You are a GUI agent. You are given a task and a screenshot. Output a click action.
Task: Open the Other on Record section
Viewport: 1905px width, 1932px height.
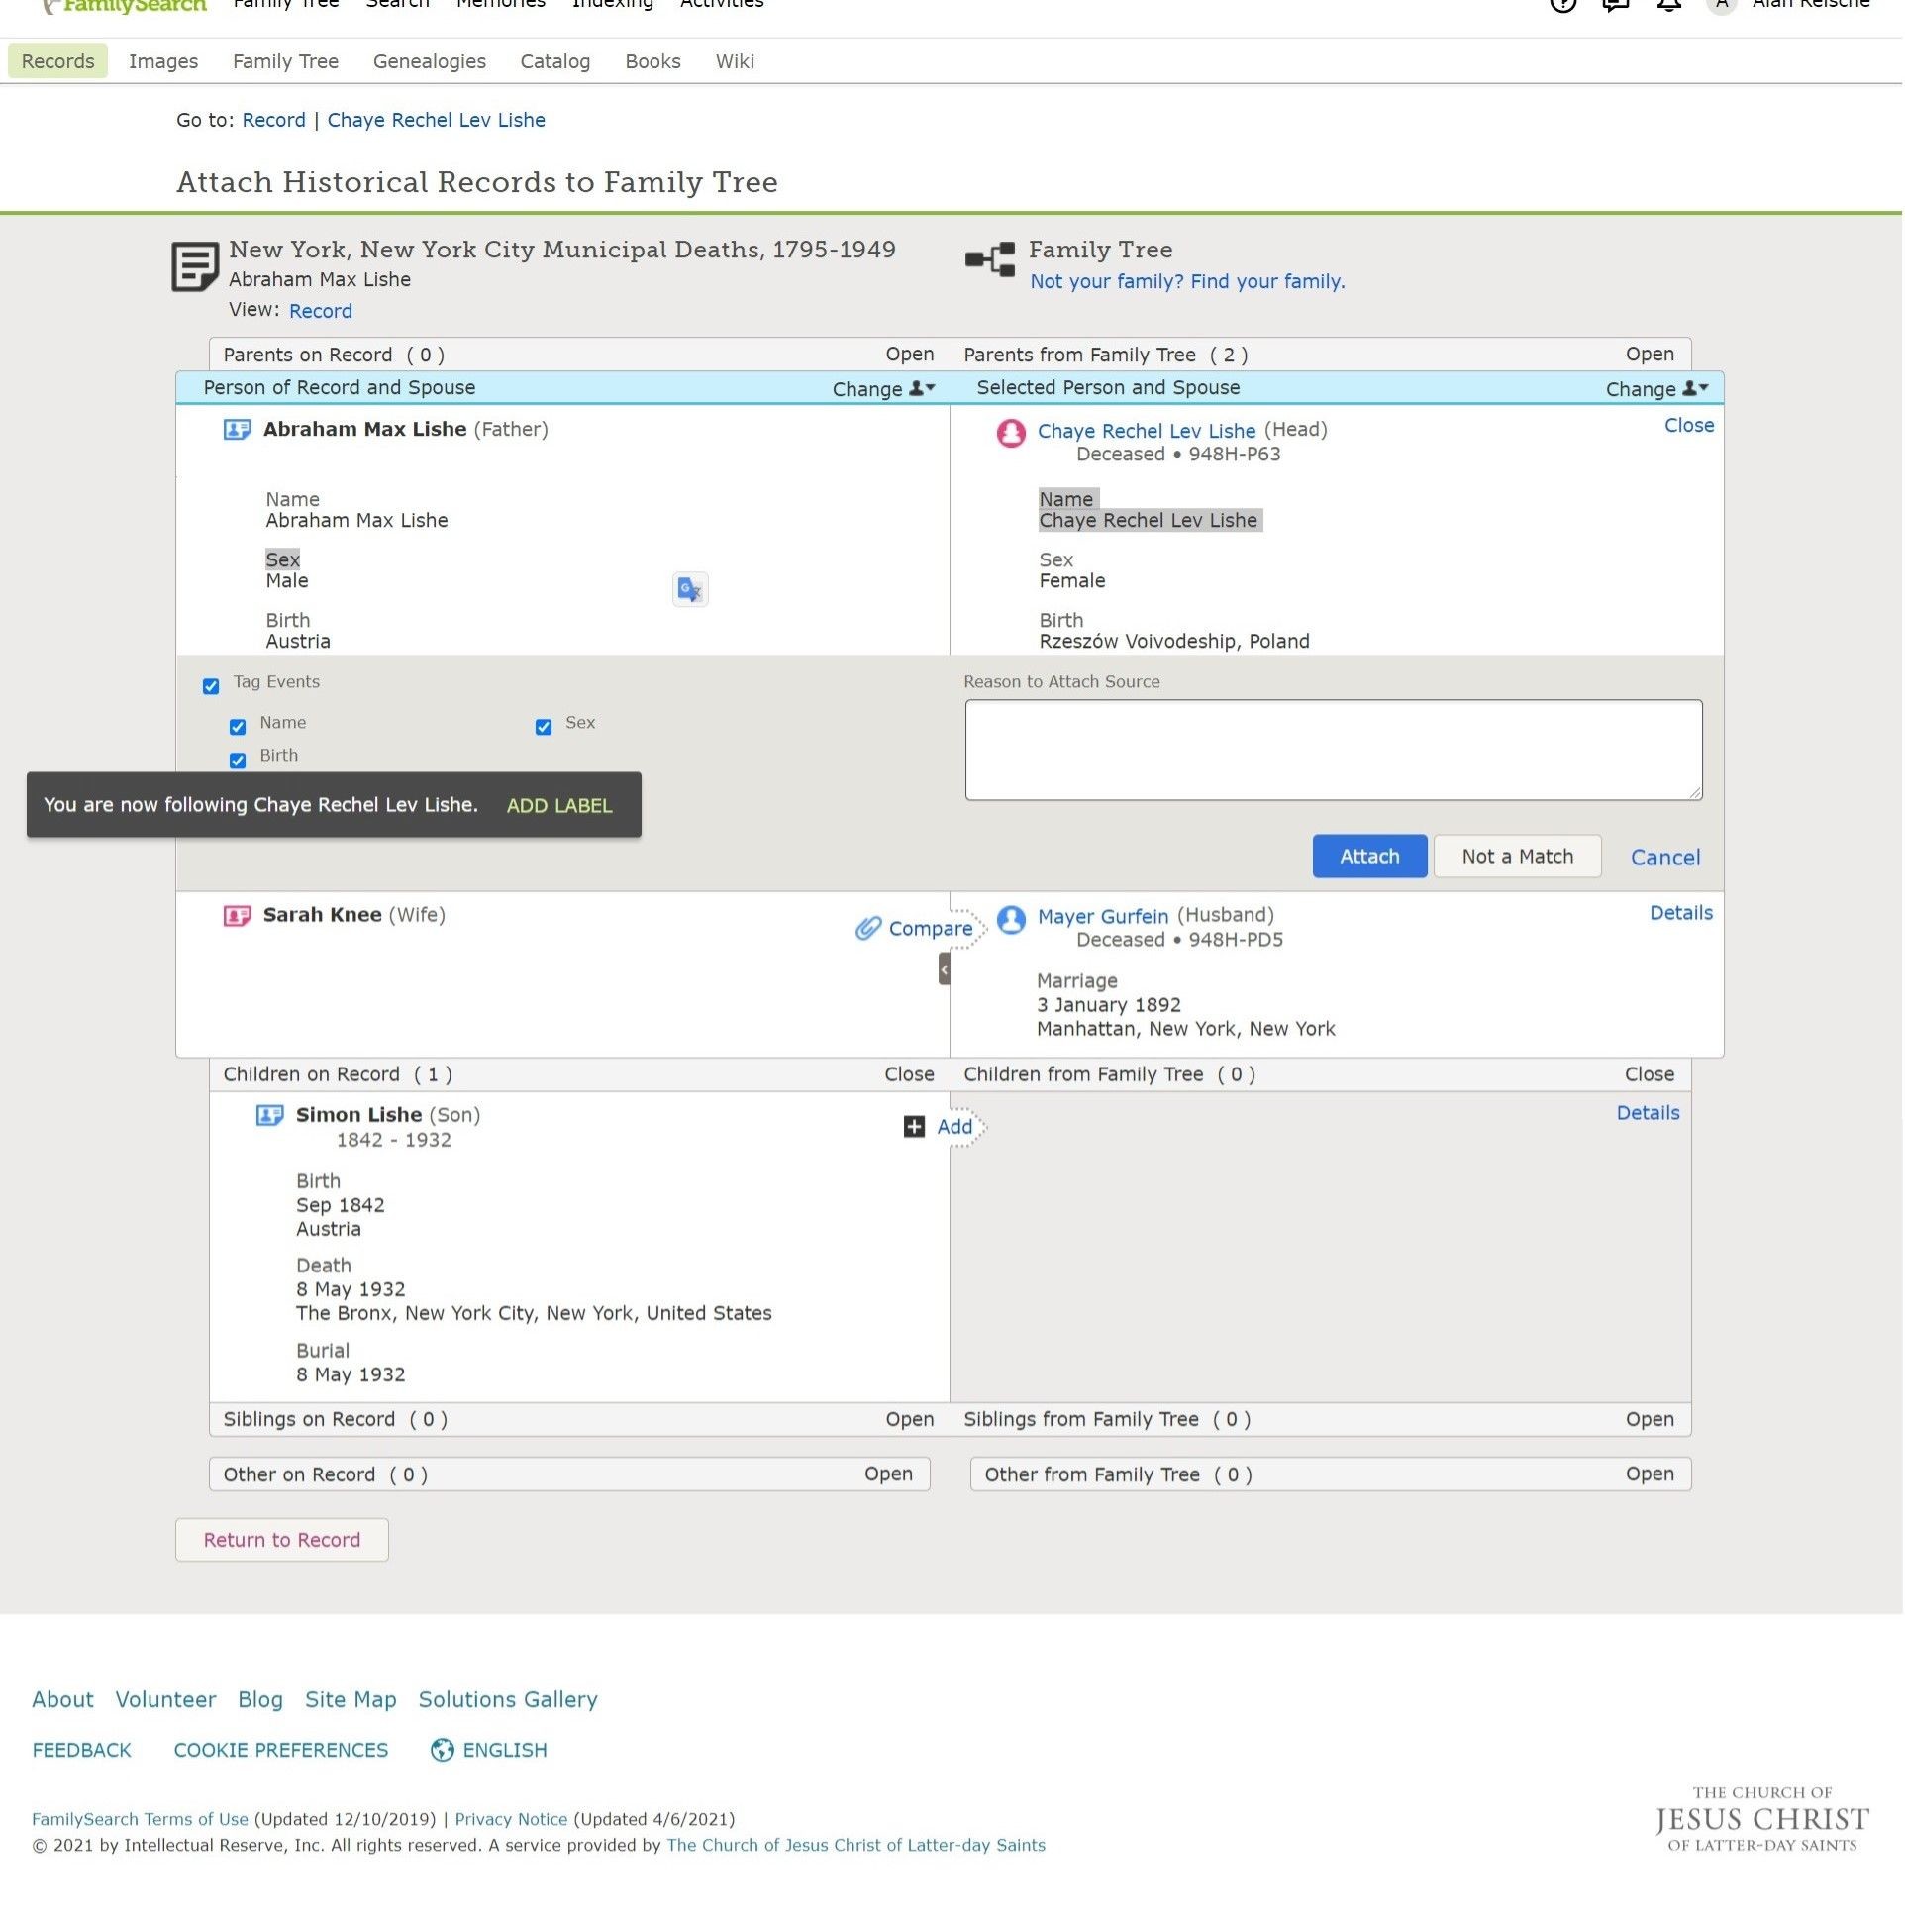pos(889,1474)
